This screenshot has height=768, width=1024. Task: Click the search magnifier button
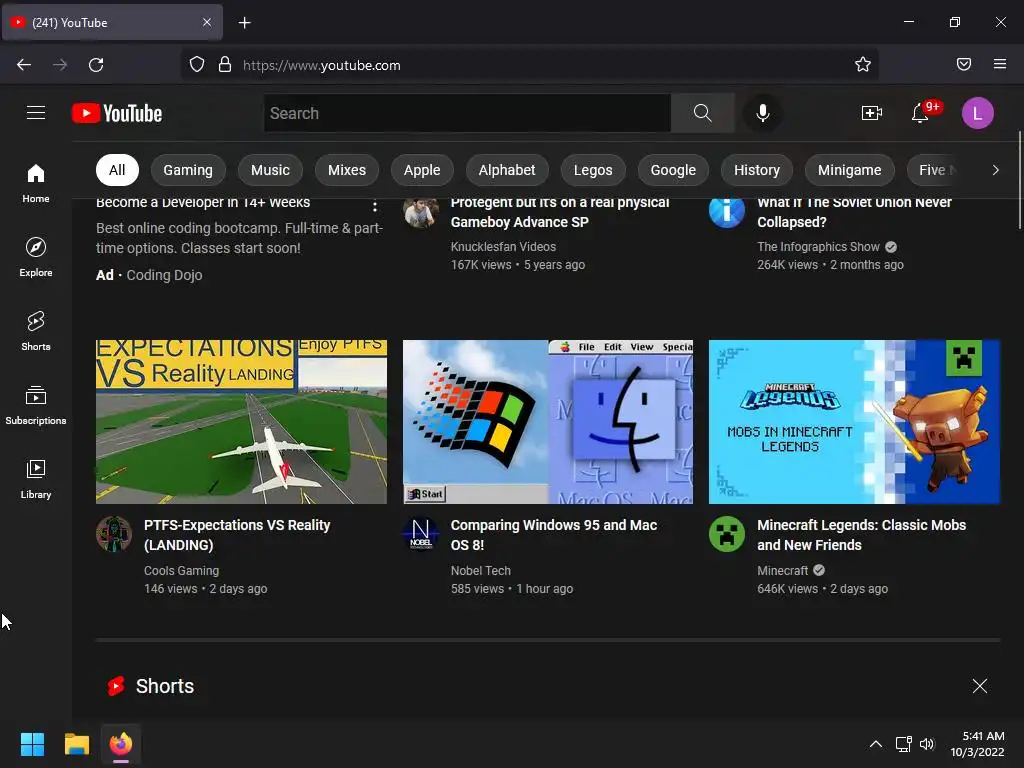(x=702, y=113)
